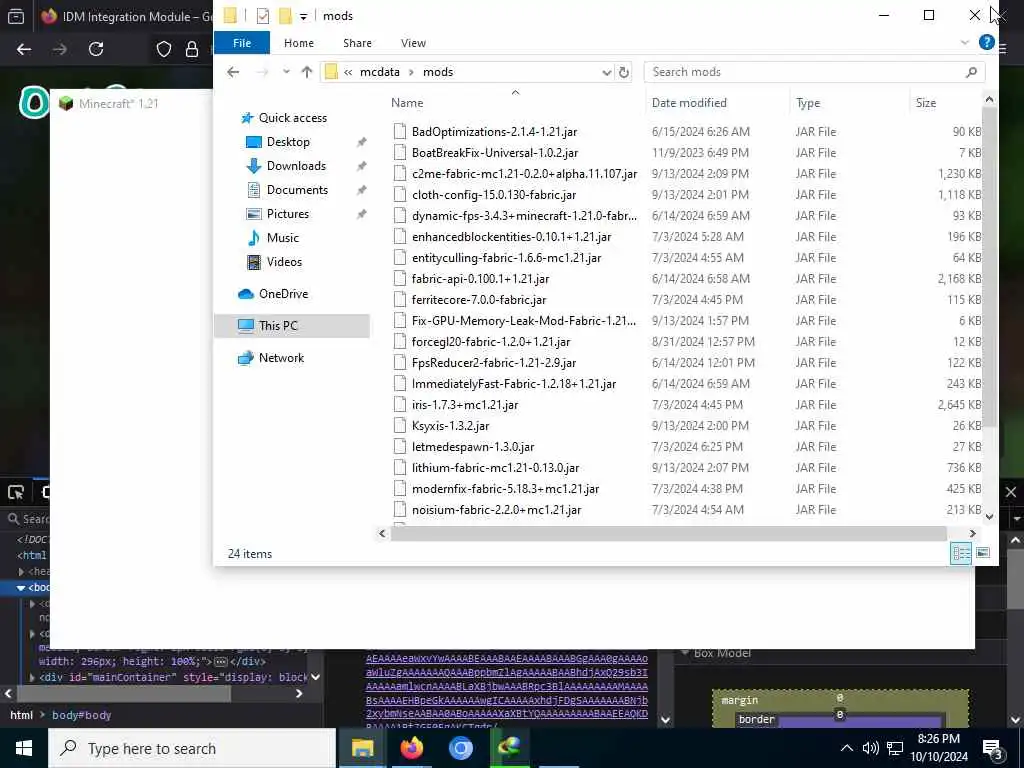The image size is (1024, 768).
Task: Sort by the Size column header
Action: coord(925,103)
